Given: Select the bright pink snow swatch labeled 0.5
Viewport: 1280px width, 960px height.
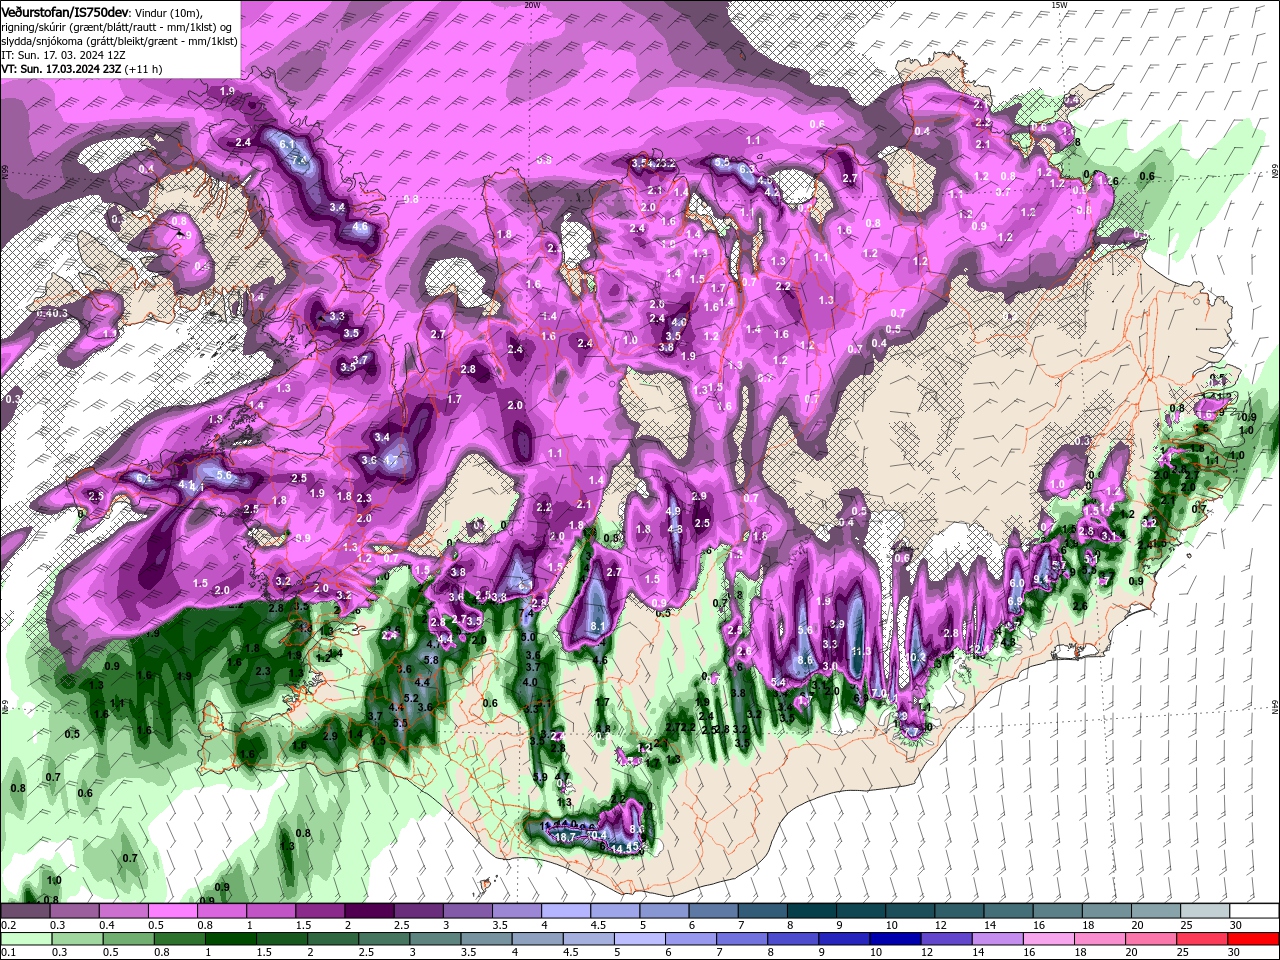Looking at the screenshot, I should pos(172,910).
